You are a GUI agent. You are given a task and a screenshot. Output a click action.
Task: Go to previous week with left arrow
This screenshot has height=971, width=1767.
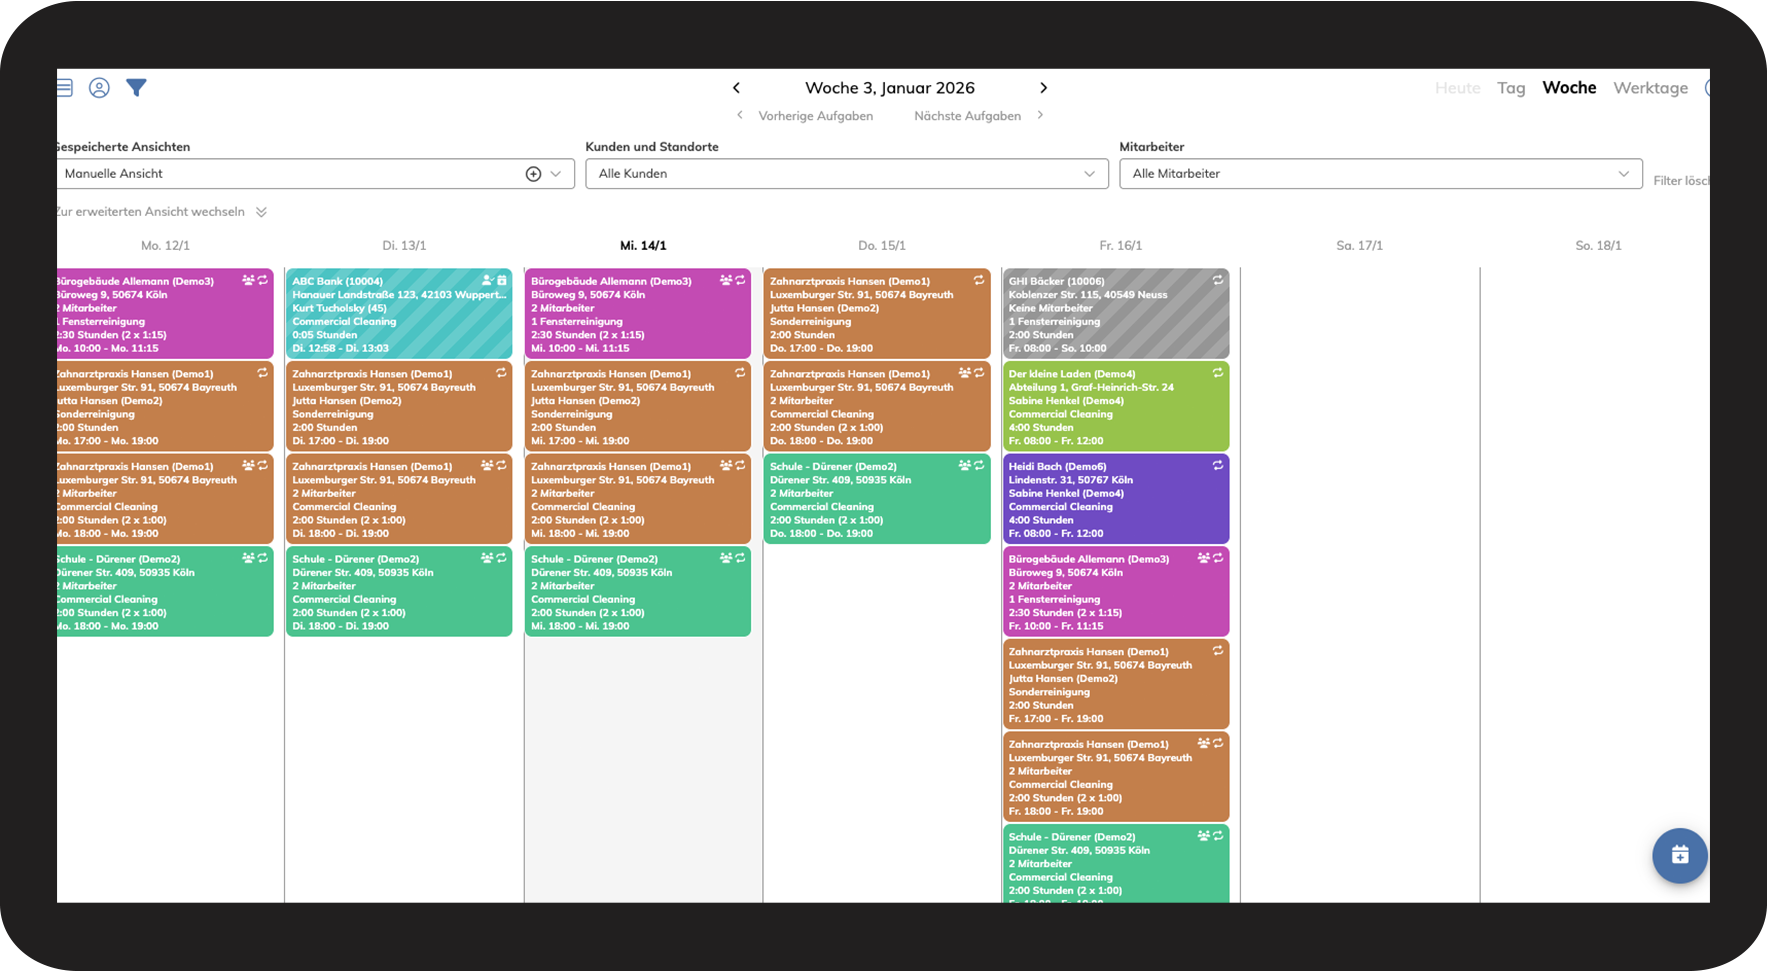[737, 88]
